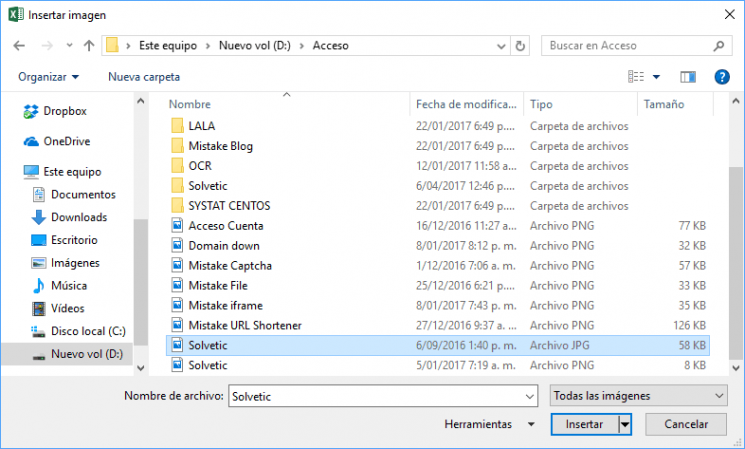Select Dropbox in navigation pane
Image resolution: width=745 pixels, height=449 pixels.
55,111
